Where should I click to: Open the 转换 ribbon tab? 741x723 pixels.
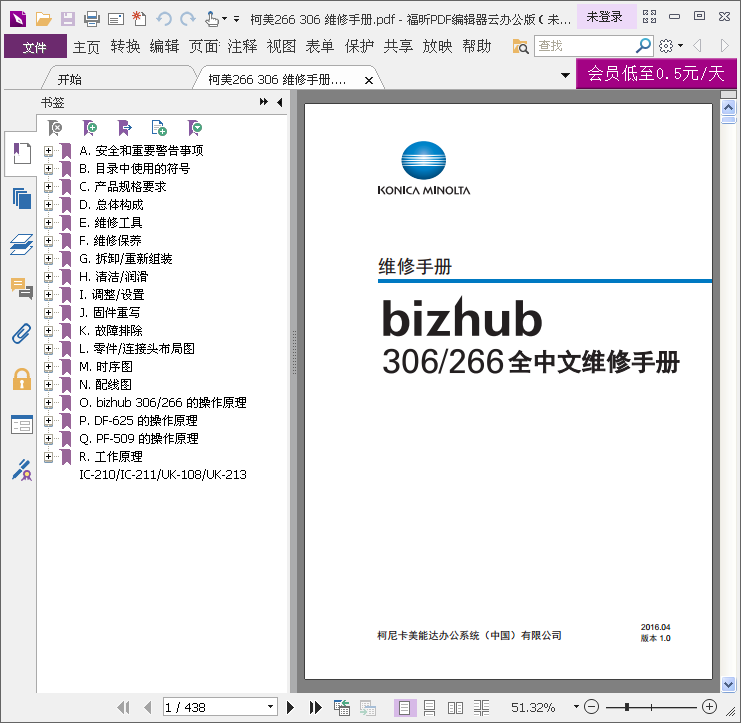[125, 46]
